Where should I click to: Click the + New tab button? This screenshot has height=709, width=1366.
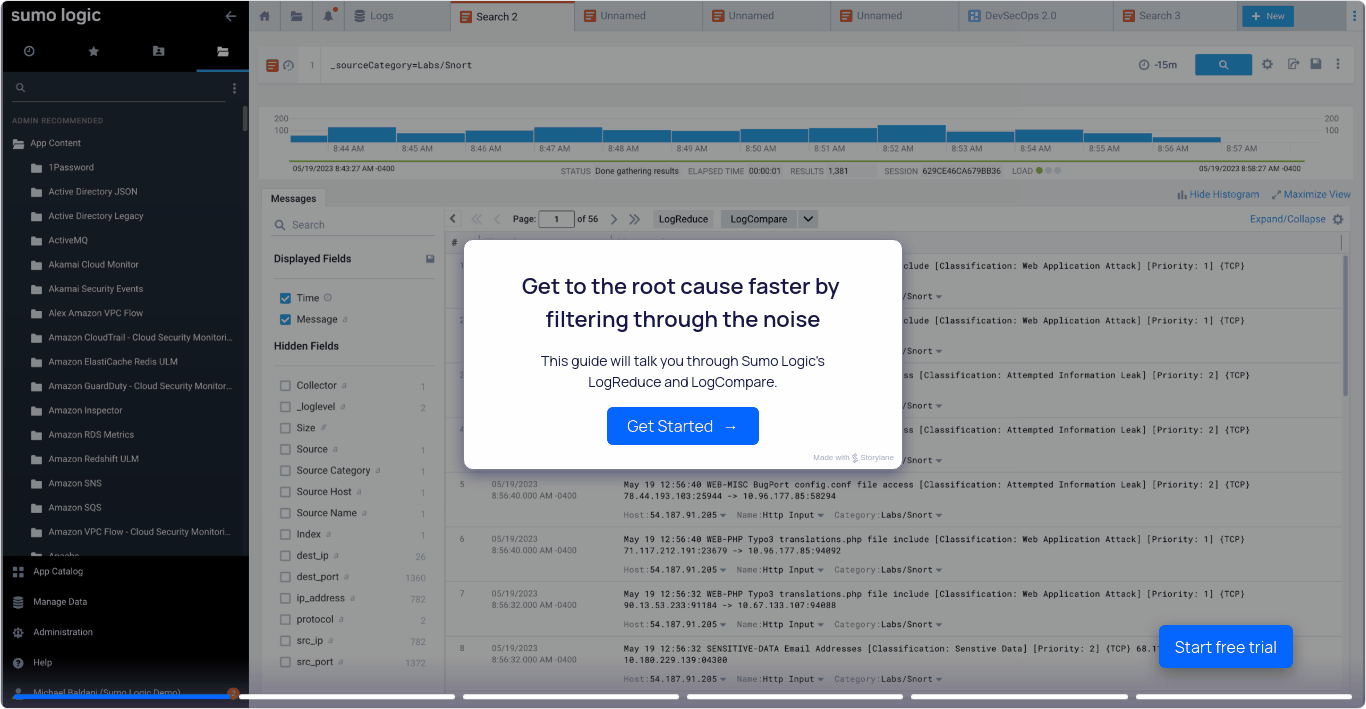pyautogui.click(x=1268, y=16)
